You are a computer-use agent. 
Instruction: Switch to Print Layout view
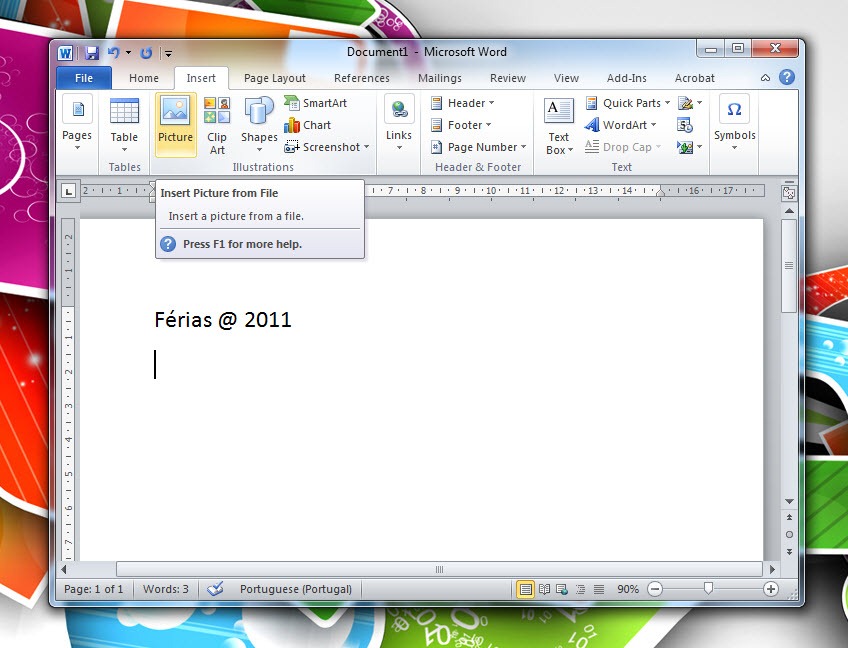[x=525, y=589]
